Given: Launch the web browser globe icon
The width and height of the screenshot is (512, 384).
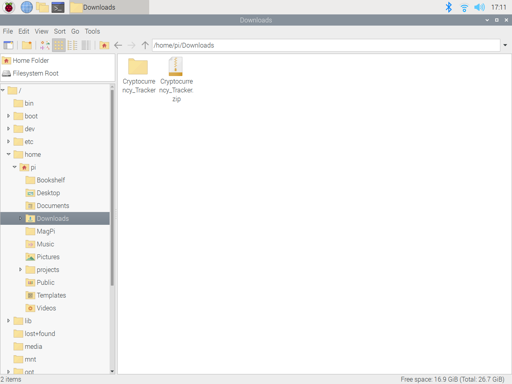Looking at the screenshot, I should [27, 7].
